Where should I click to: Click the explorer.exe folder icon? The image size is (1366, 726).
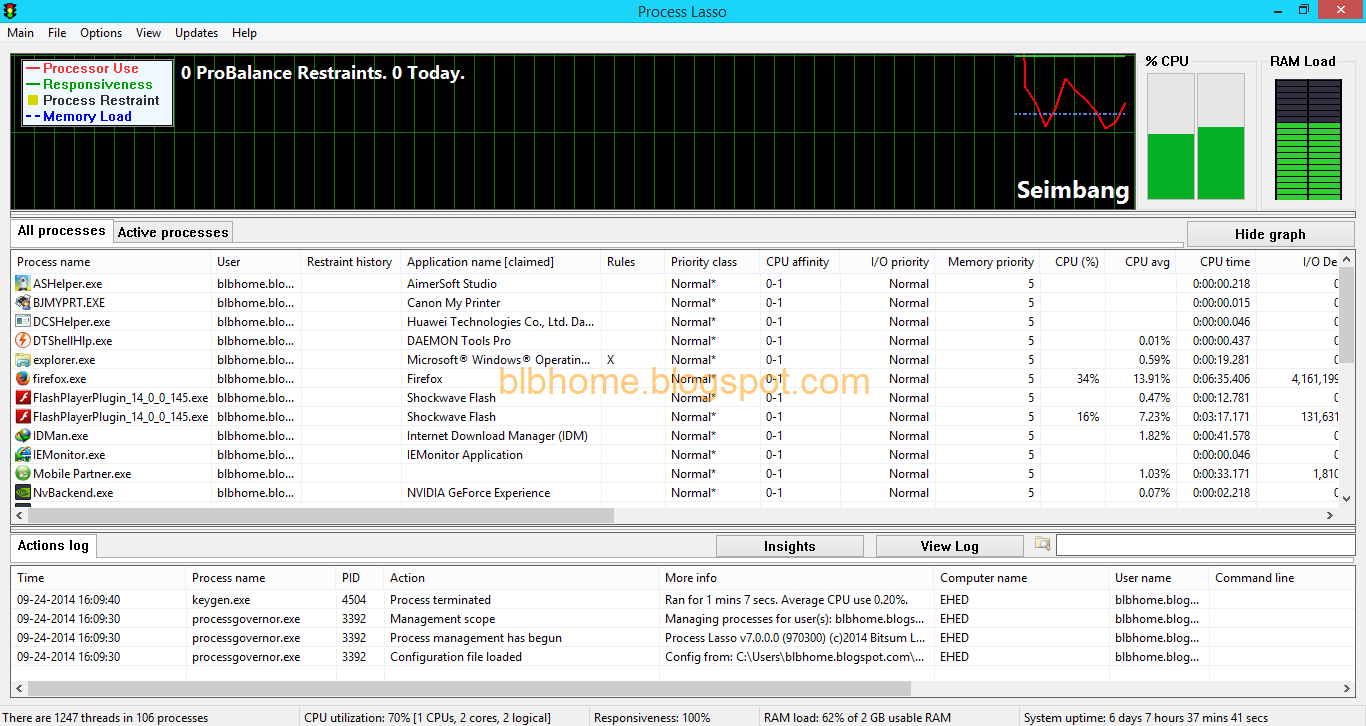23,360
